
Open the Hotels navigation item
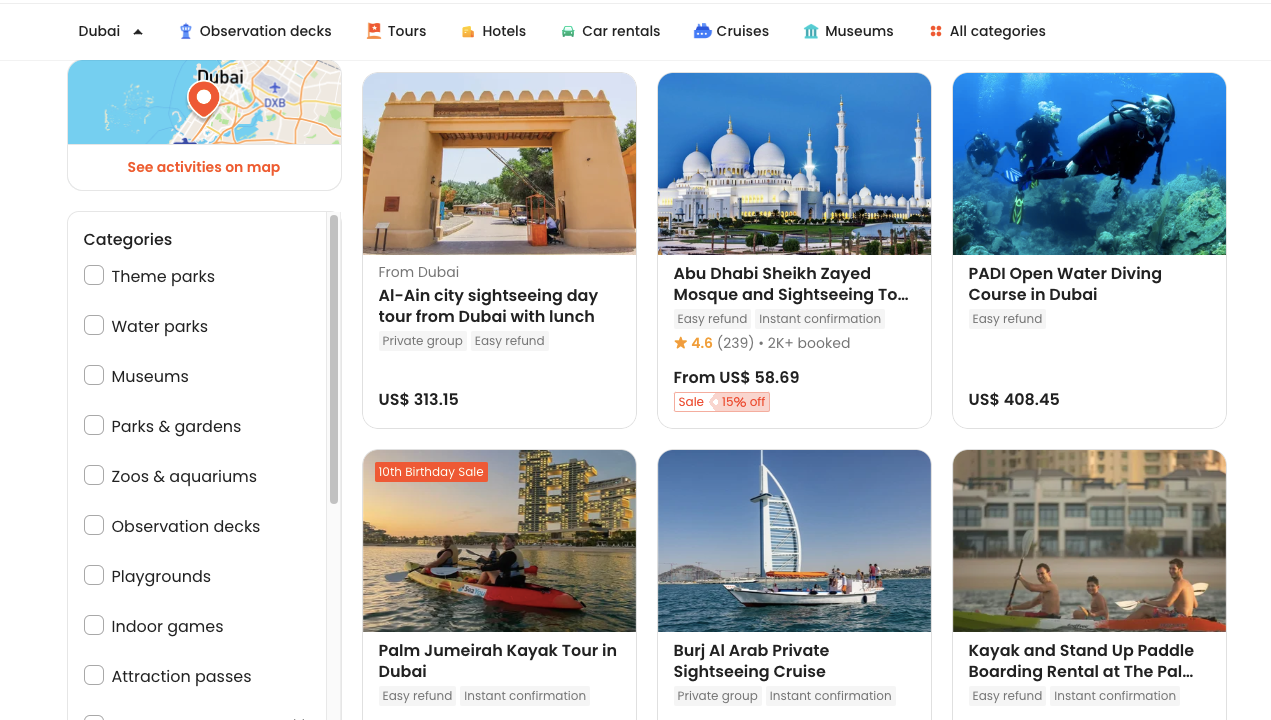(493, 31)
